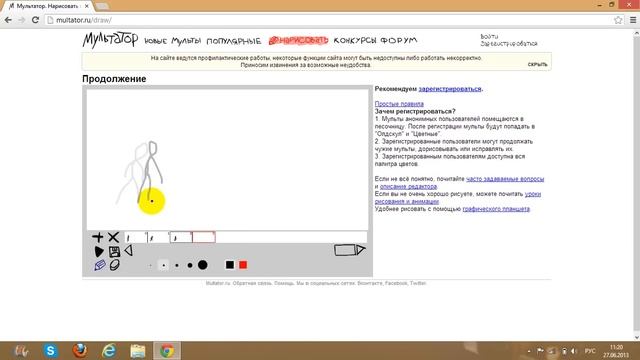Click the Зарегистрироваться link in header
Image resolution: width=640 pixels, height=360 pixels.
click(509, 44)
